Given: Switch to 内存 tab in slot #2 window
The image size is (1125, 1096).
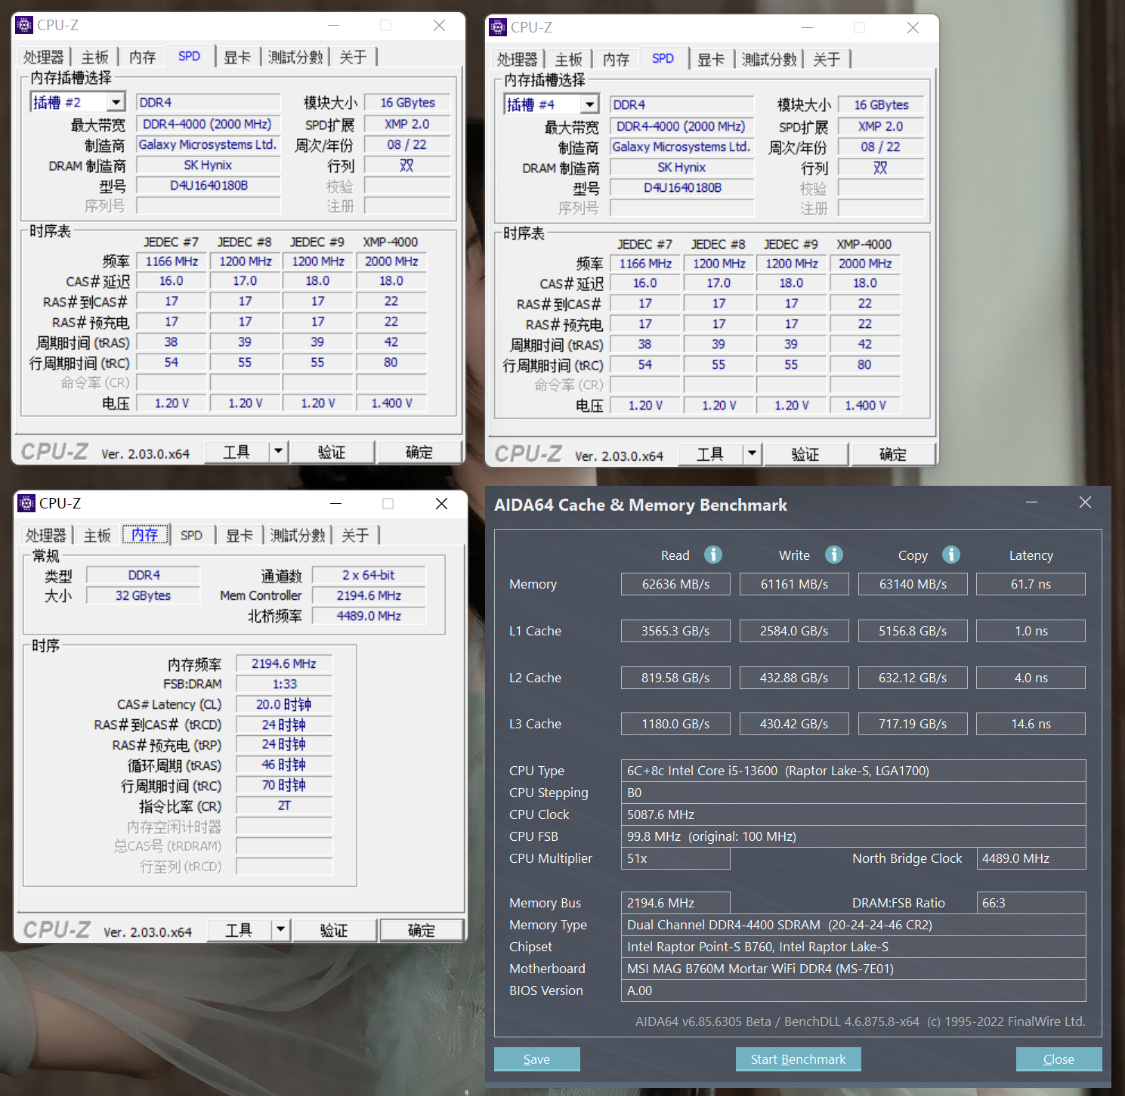Looking at the screenshot, I should click(142, 57).
